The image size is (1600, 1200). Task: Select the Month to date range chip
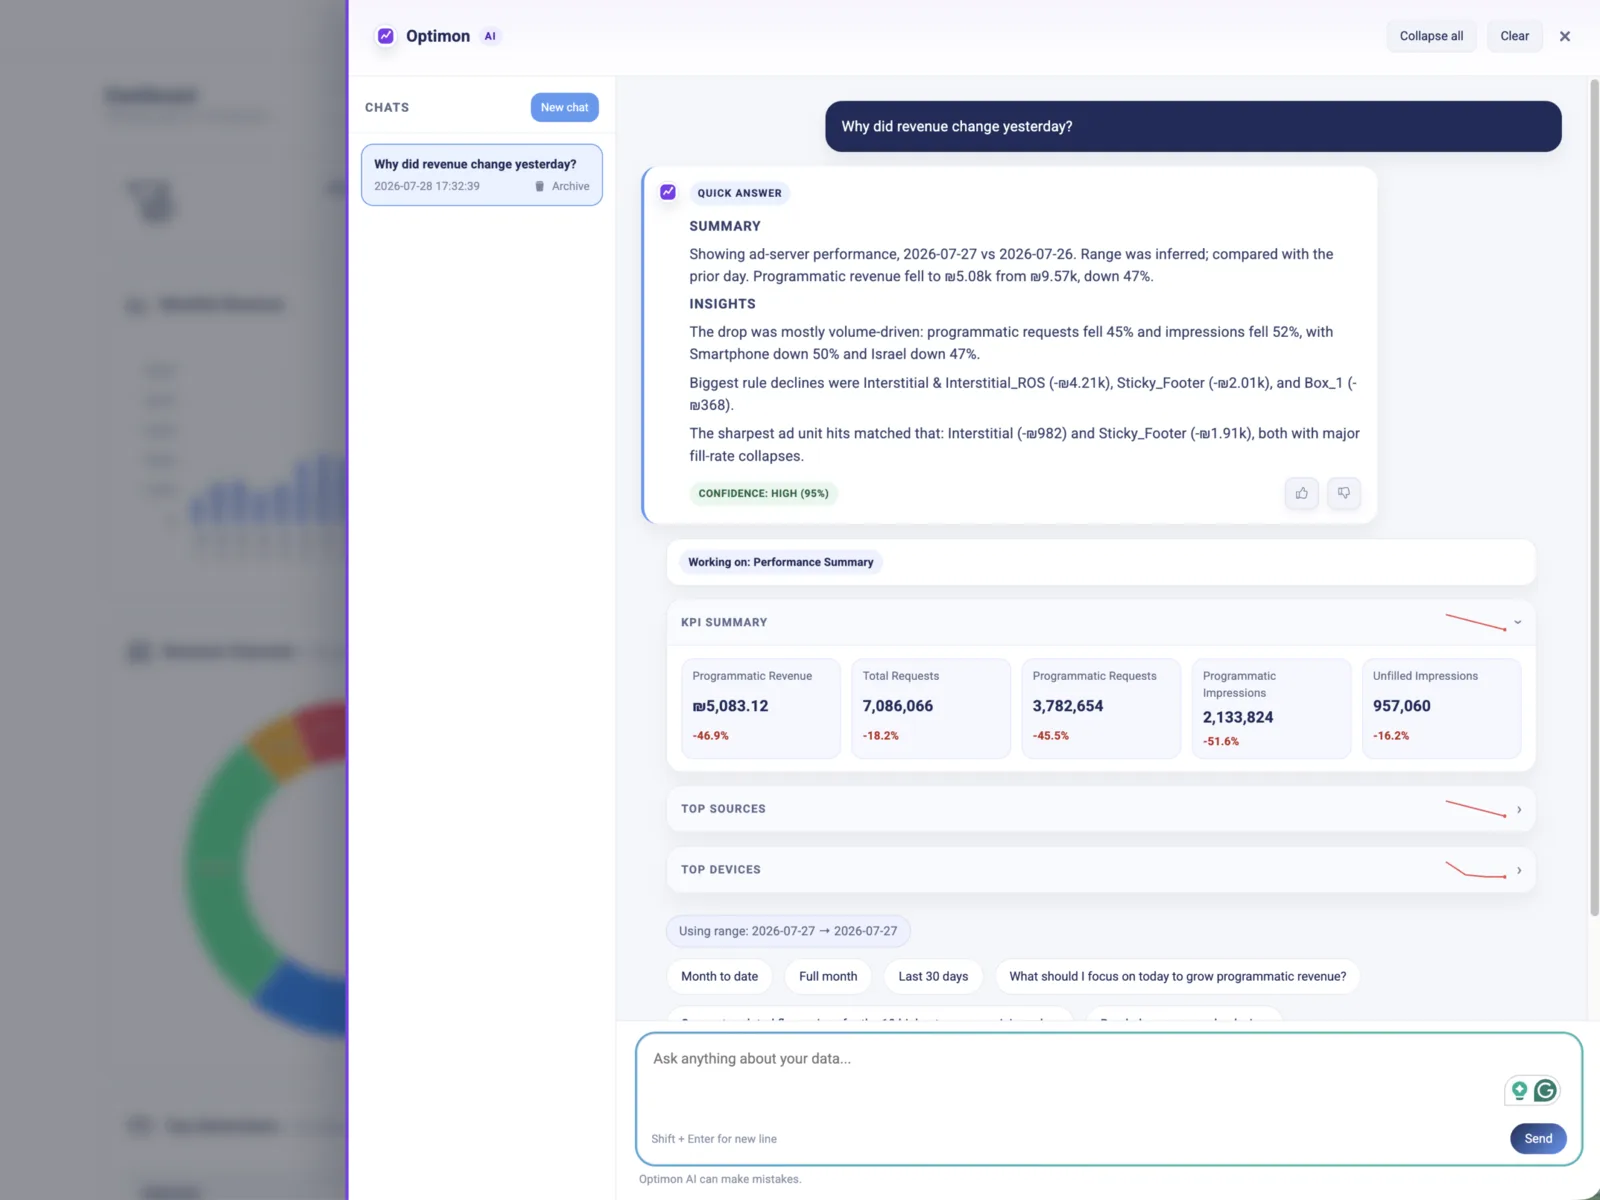(719, 976)
